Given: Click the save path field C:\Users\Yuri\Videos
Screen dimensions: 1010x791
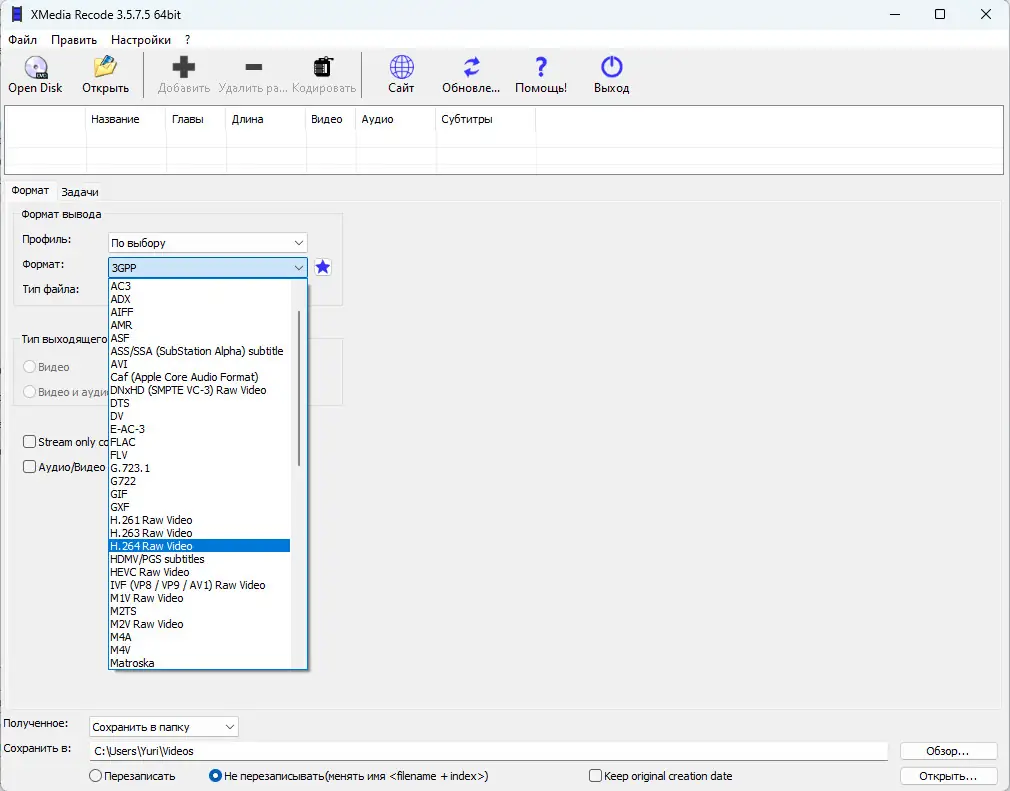Looking at the screenshot, I should (488, 751).
